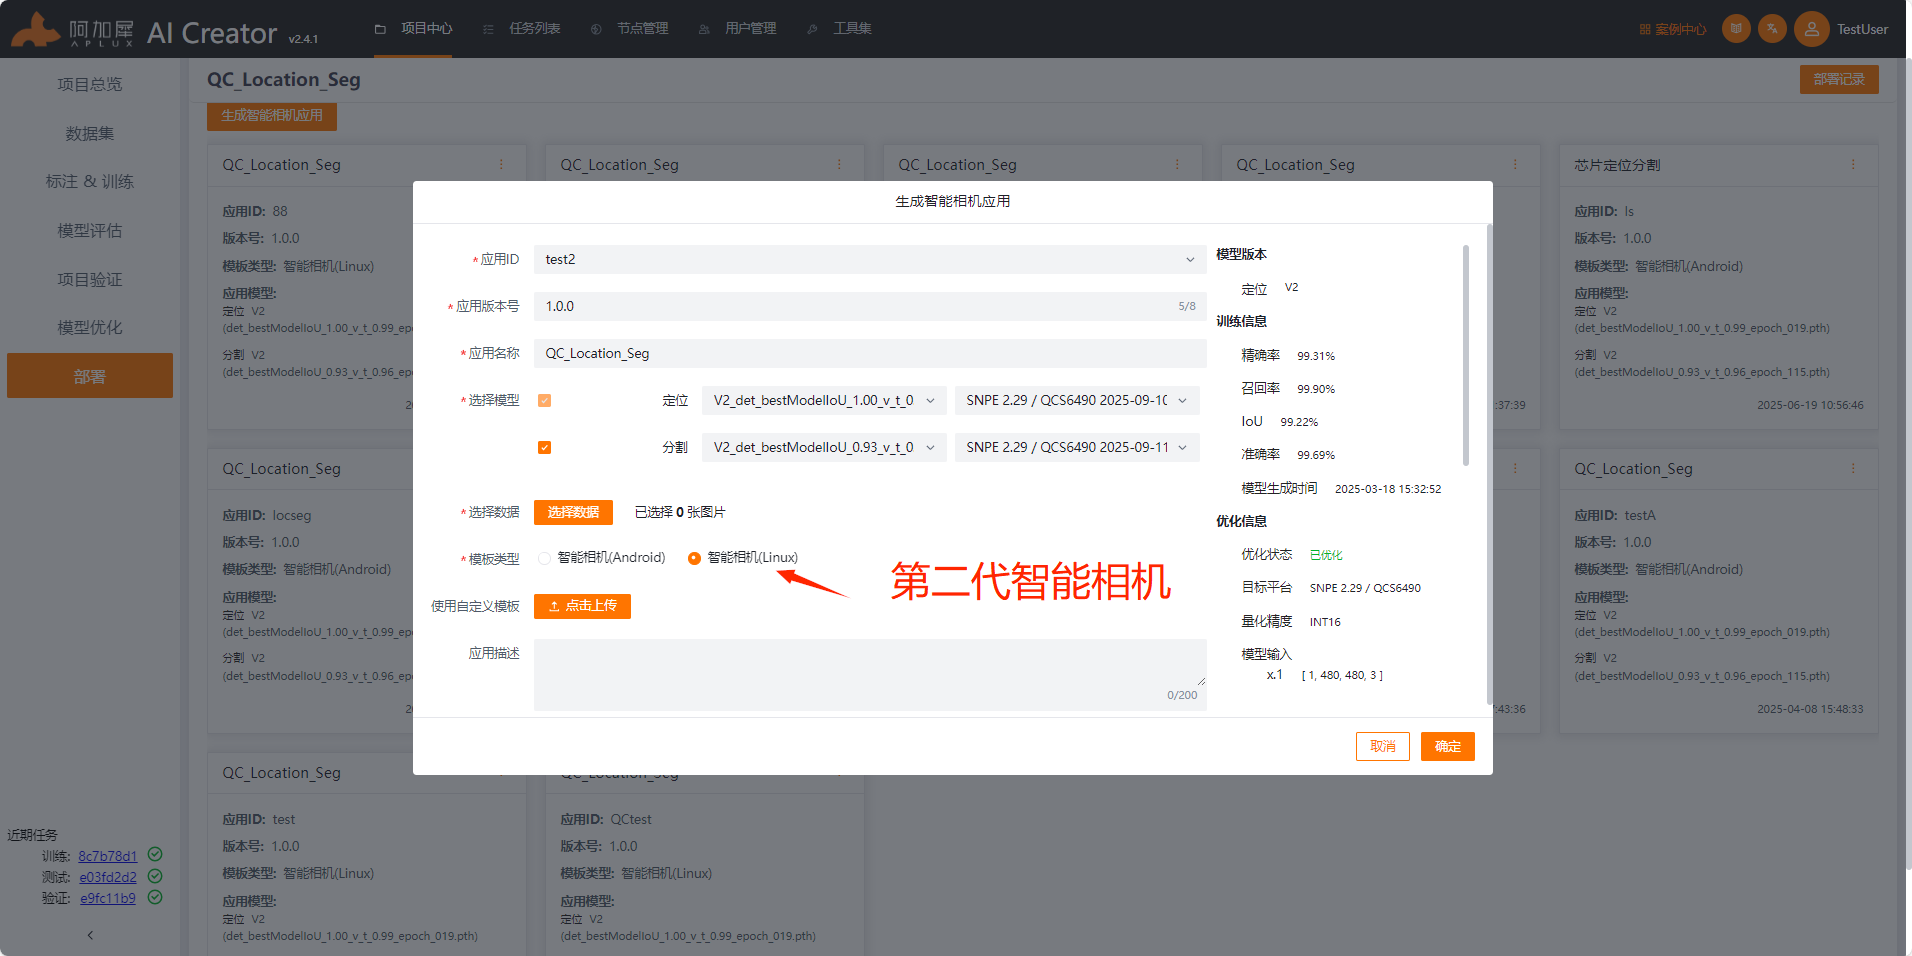1912x956 pixels.
Task: Open more options on 芯片定位分割 card
Action: pos(1853,164)
